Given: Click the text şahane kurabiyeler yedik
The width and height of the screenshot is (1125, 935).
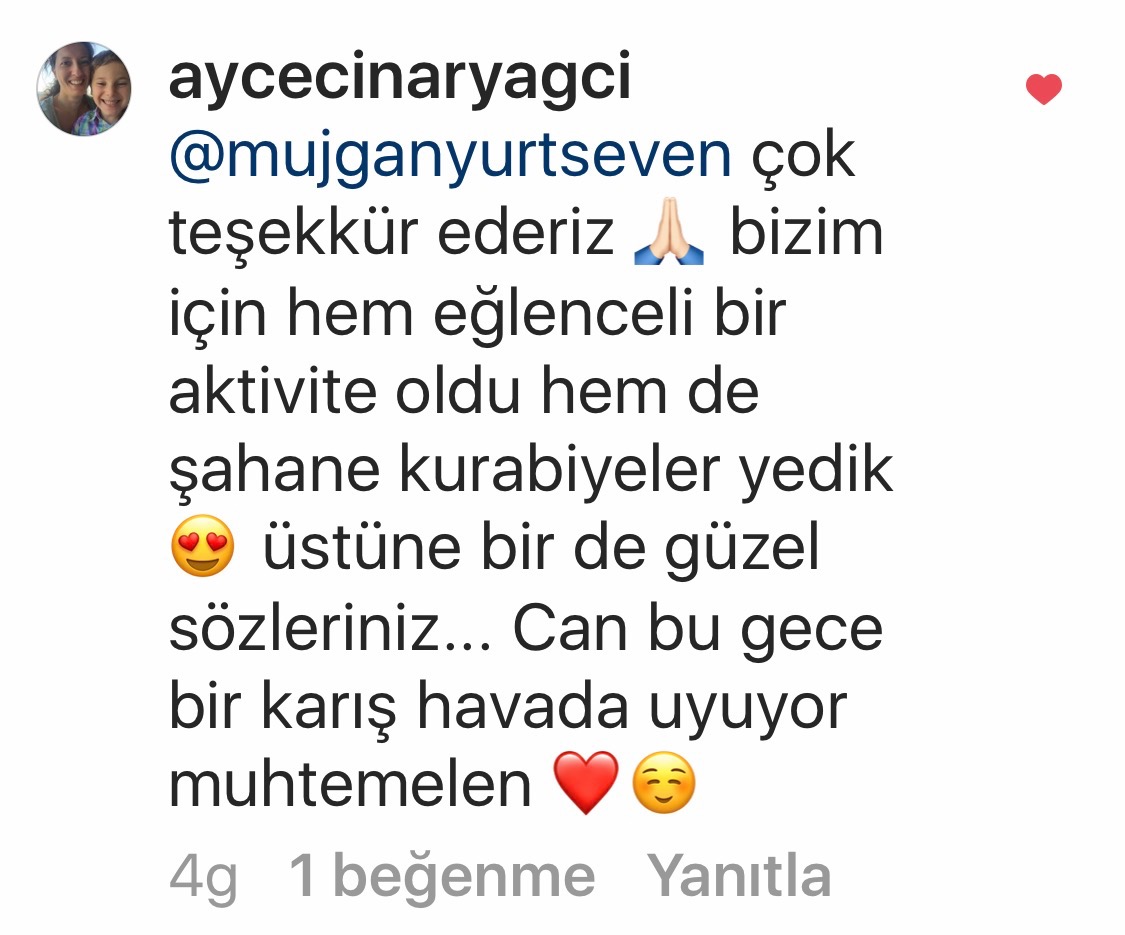Looking at the screenshot, I should tap(531, 472).
